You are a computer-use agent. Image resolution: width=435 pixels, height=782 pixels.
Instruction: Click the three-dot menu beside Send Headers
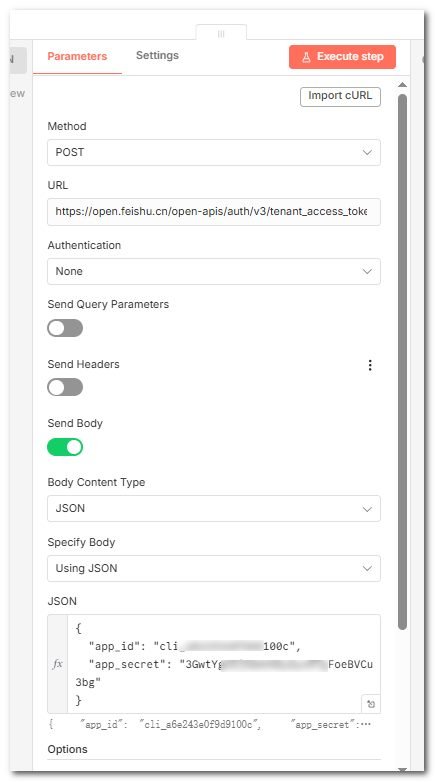pos(370,365)
